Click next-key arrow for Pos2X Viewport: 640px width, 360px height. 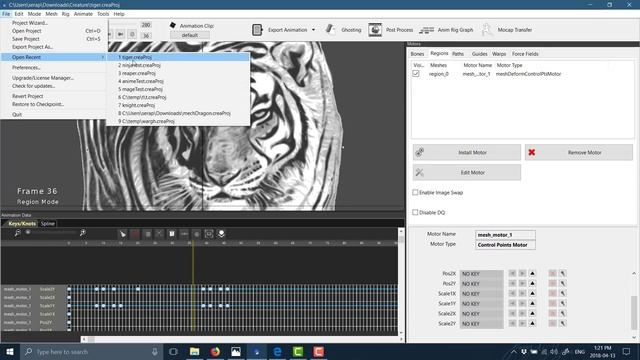[x=522, y=273]
